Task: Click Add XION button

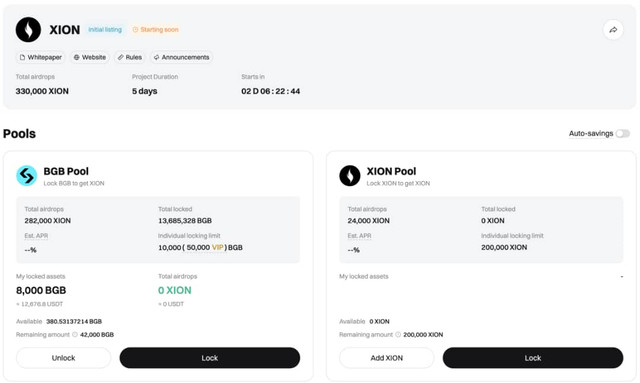Action: tap(387, 358)
